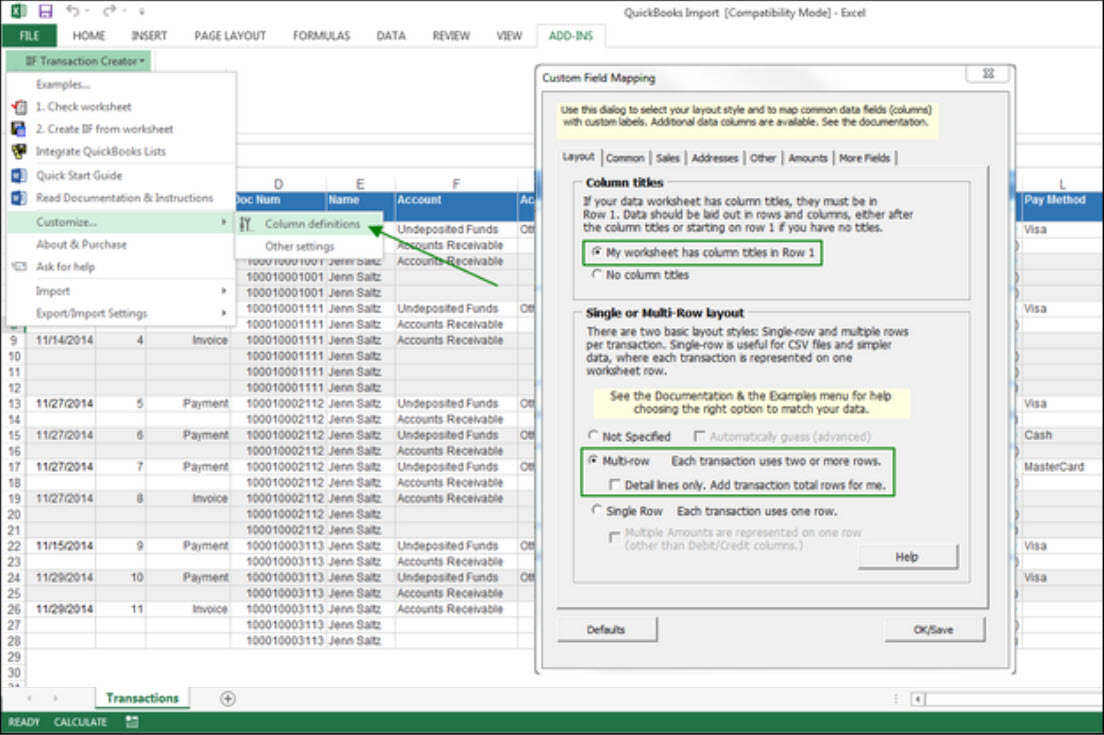This screenshot has height=735, width=1104.
Task: Click the OK/Save button
Action: [934, 629]
